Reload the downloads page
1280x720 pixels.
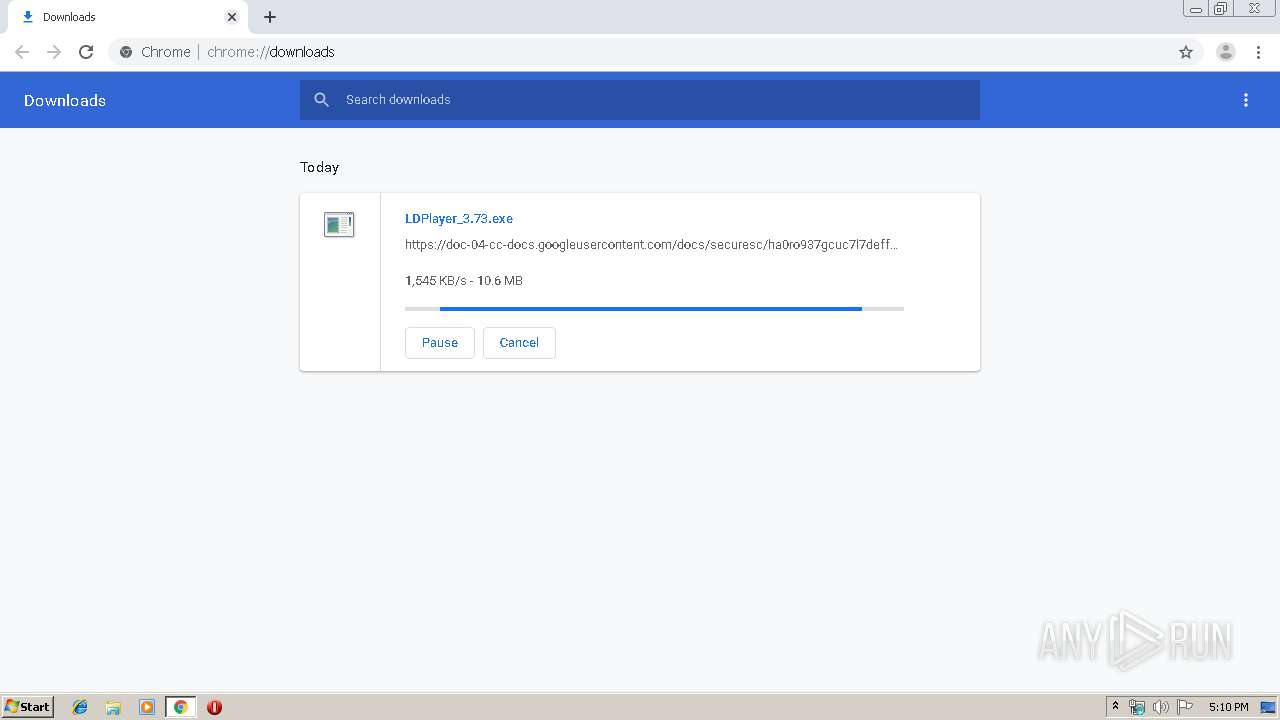(86, 52)
